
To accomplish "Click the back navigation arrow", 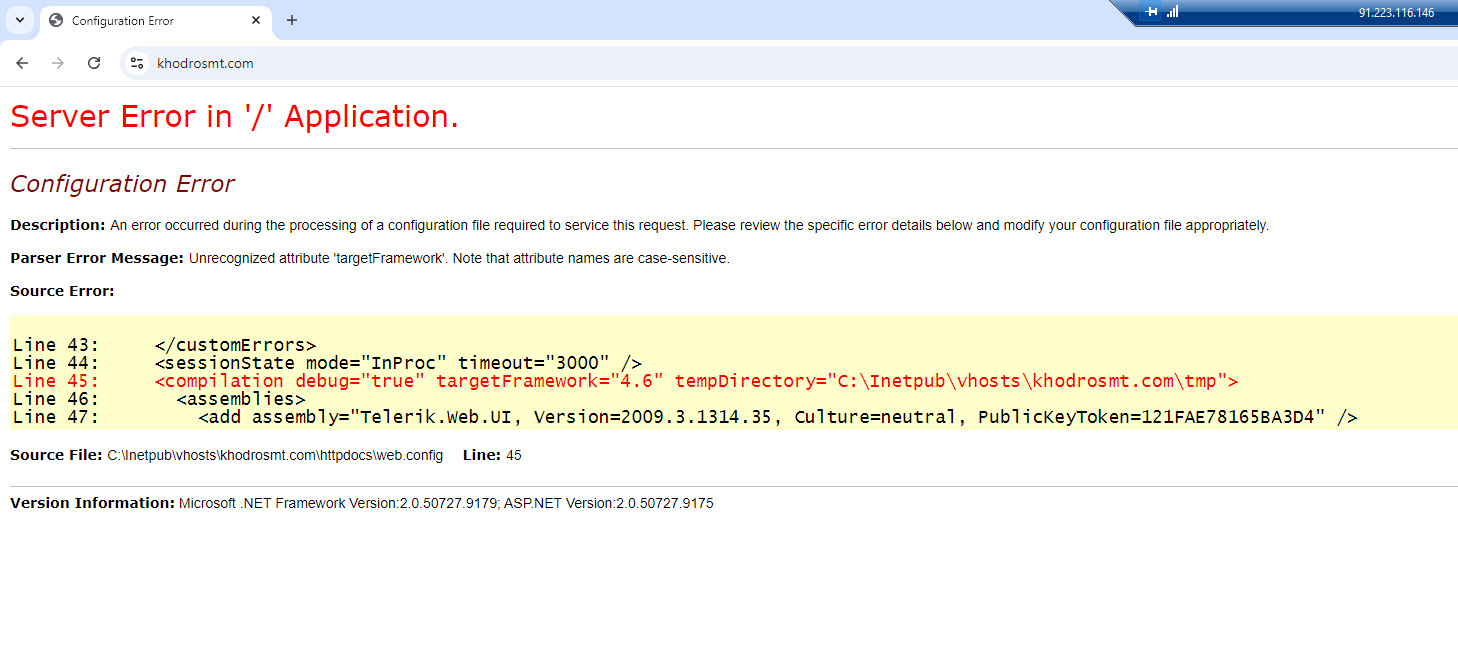I will pyautogui.click(x=22, y=63).
